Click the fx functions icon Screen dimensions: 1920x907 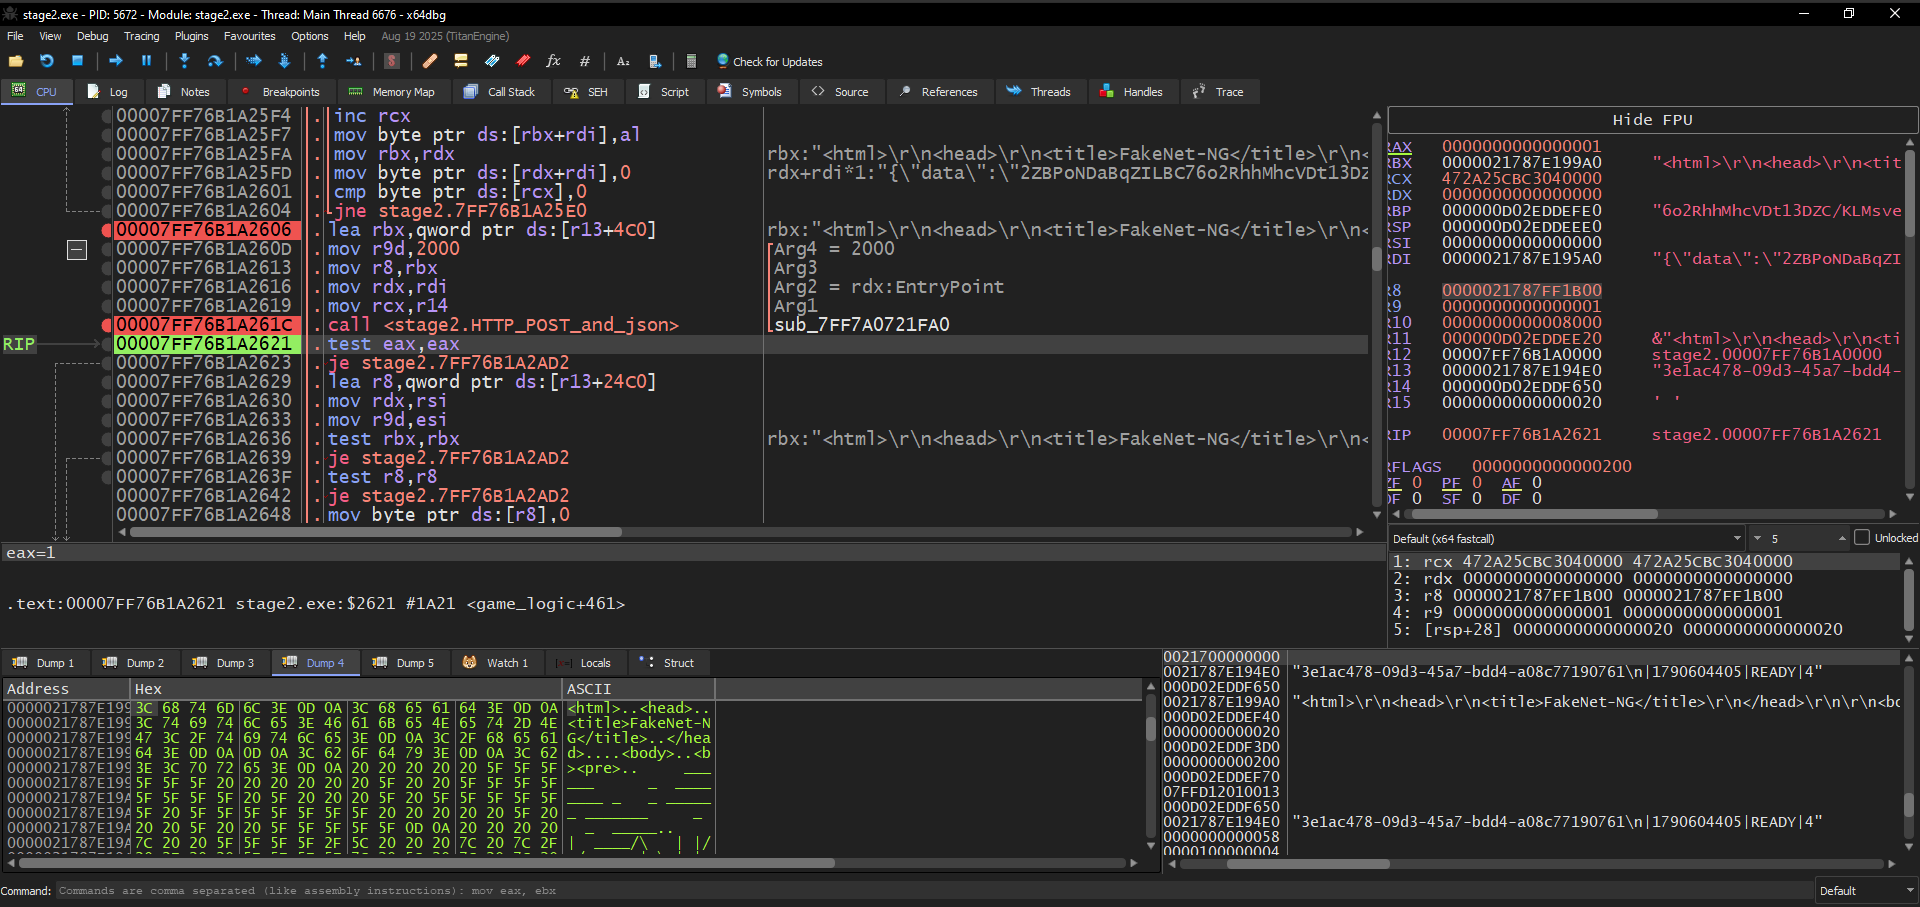click(553, 61)
